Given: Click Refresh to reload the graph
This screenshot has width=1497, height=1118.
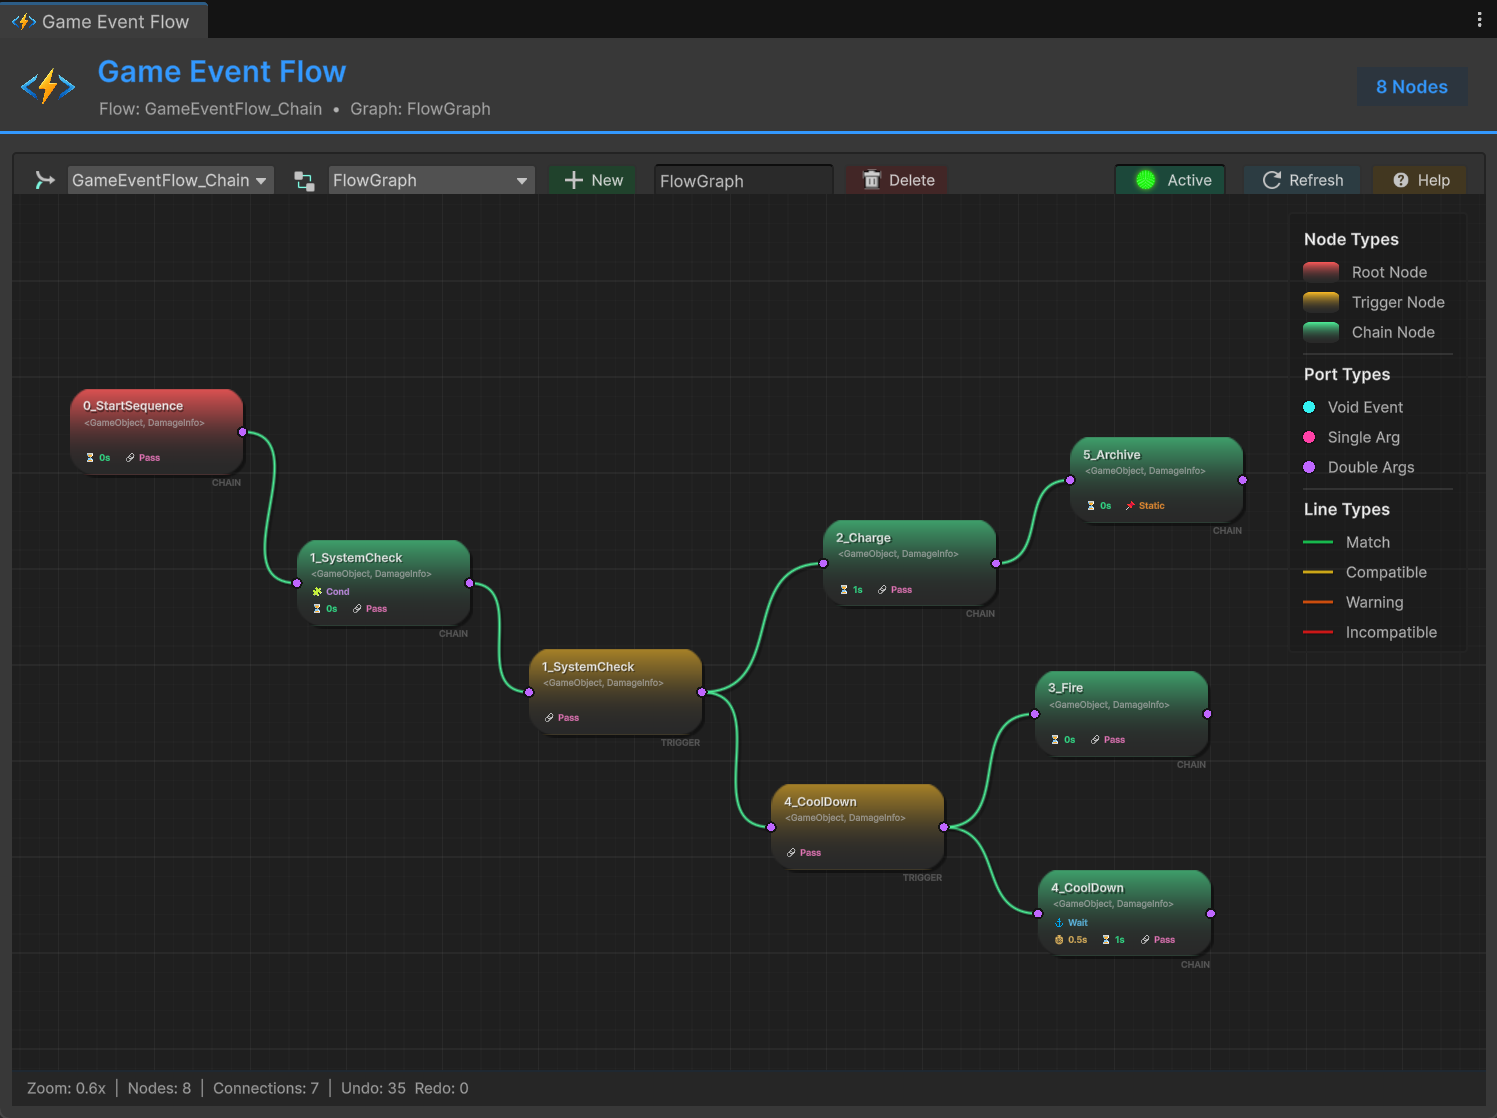Looking at the screenshot, I should tap(1301, 180).
